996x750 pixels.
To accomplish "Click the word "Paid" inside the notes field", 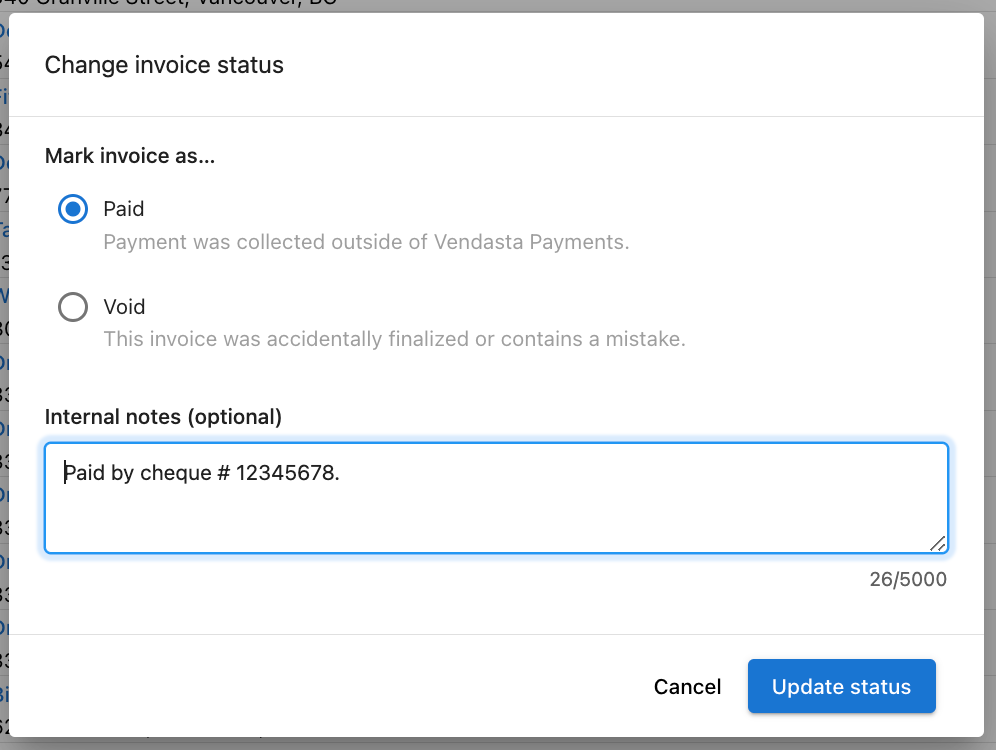I will 84,472.
